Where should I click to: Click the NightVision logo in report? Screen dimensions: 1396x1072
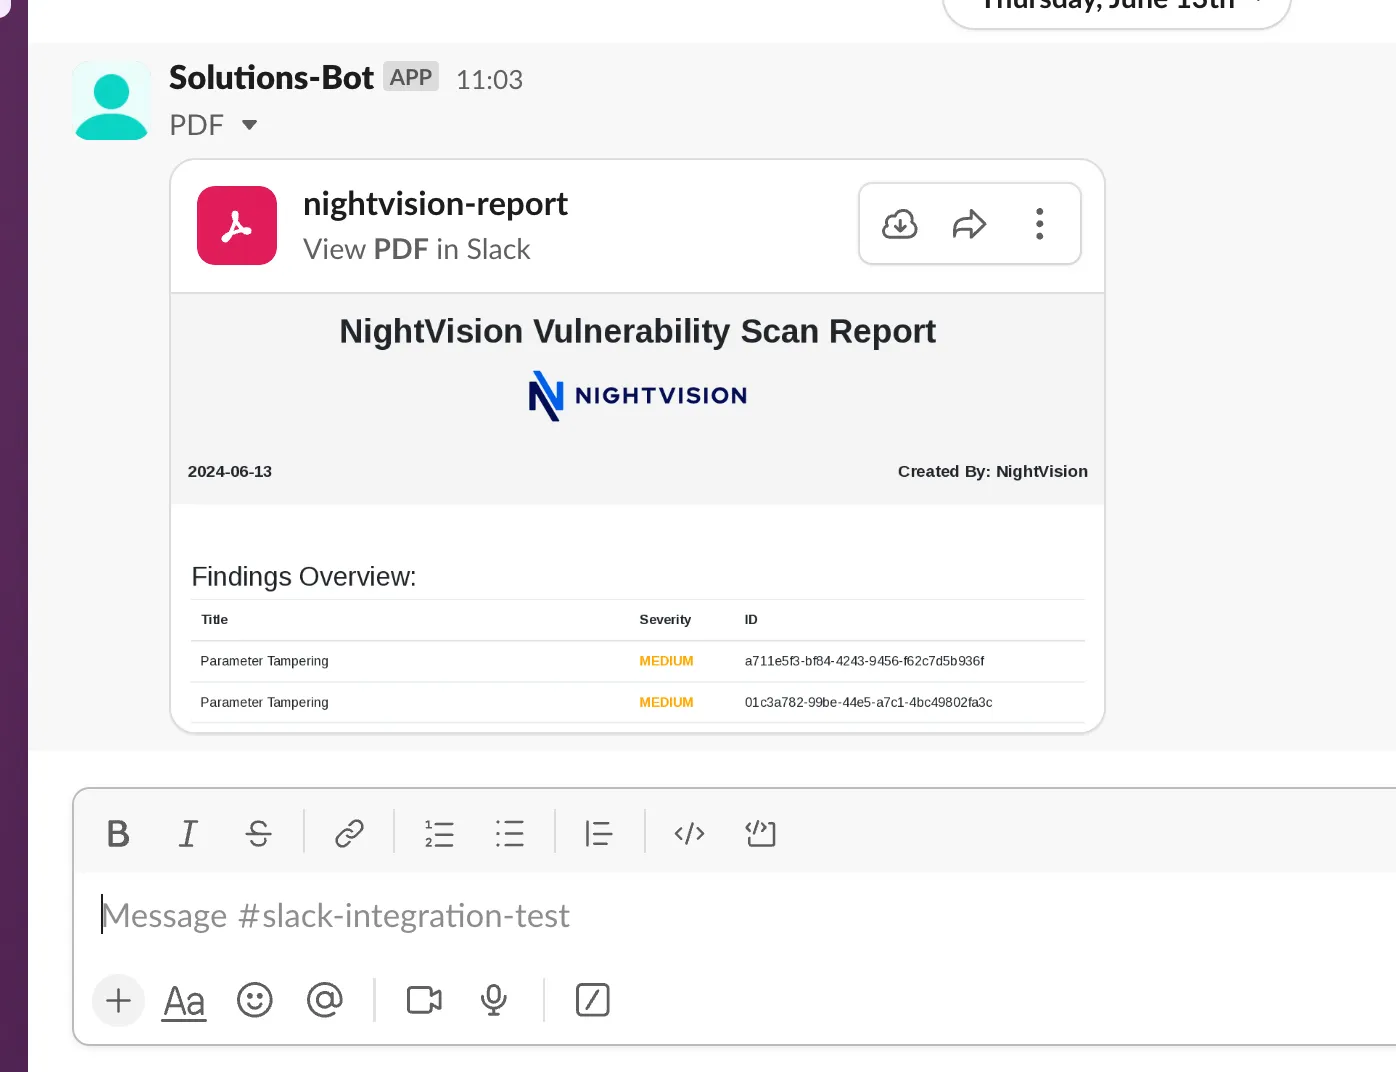(638, 396)
